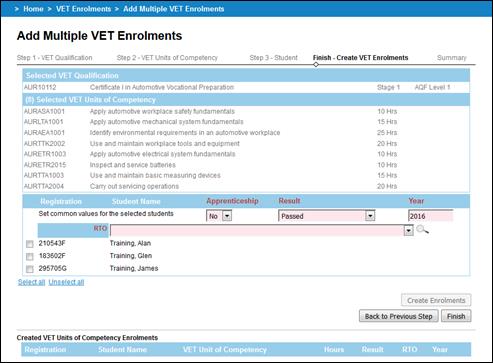
Task: Click registration number 210543F
Action: [52, 243]
